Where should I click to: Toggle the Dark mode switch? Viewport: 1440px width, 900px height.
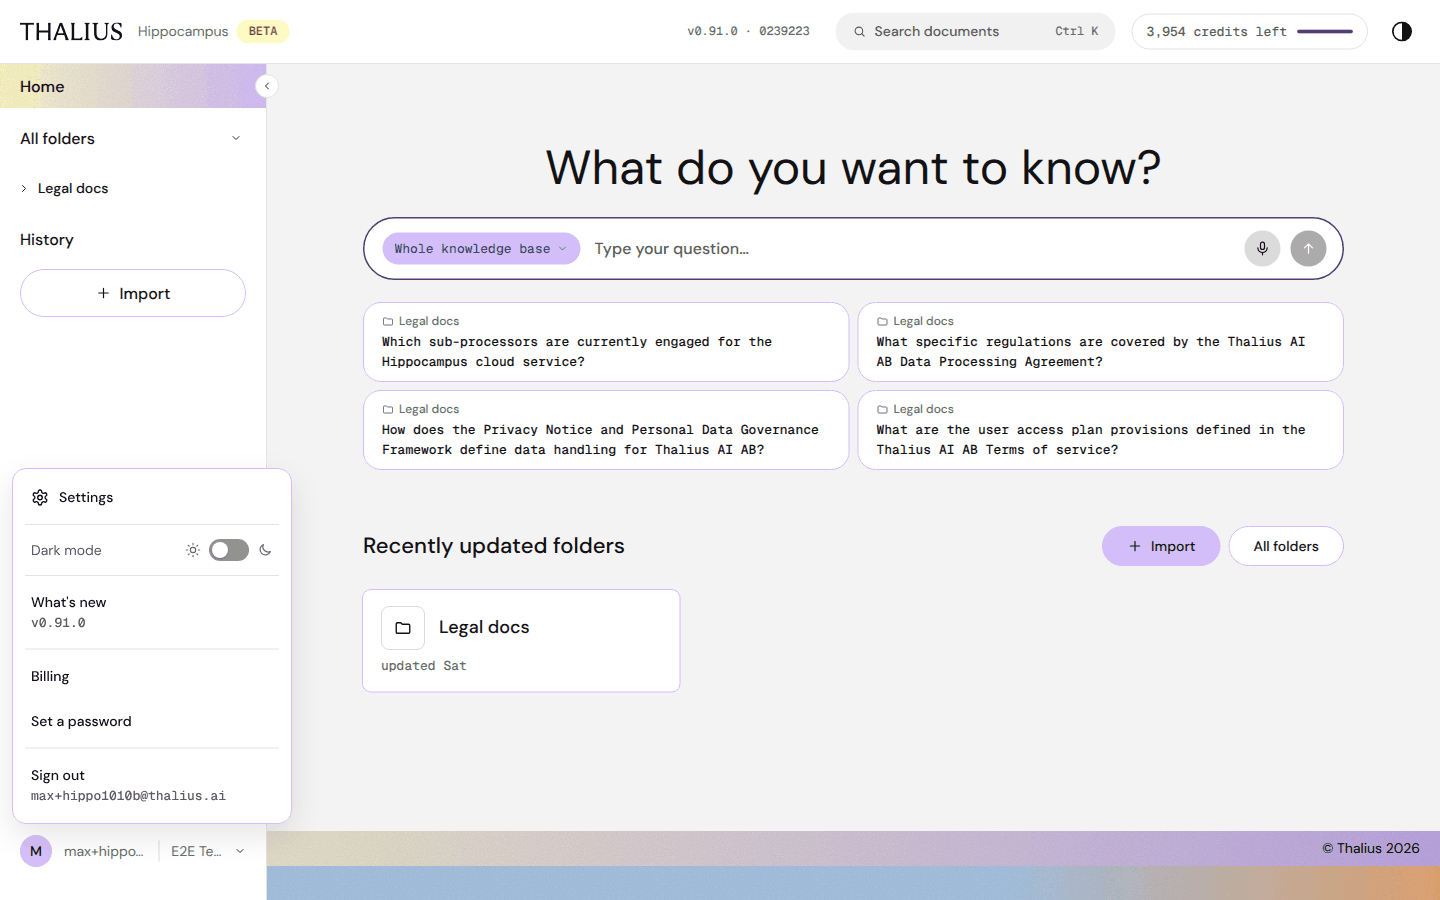pos(229,550)
